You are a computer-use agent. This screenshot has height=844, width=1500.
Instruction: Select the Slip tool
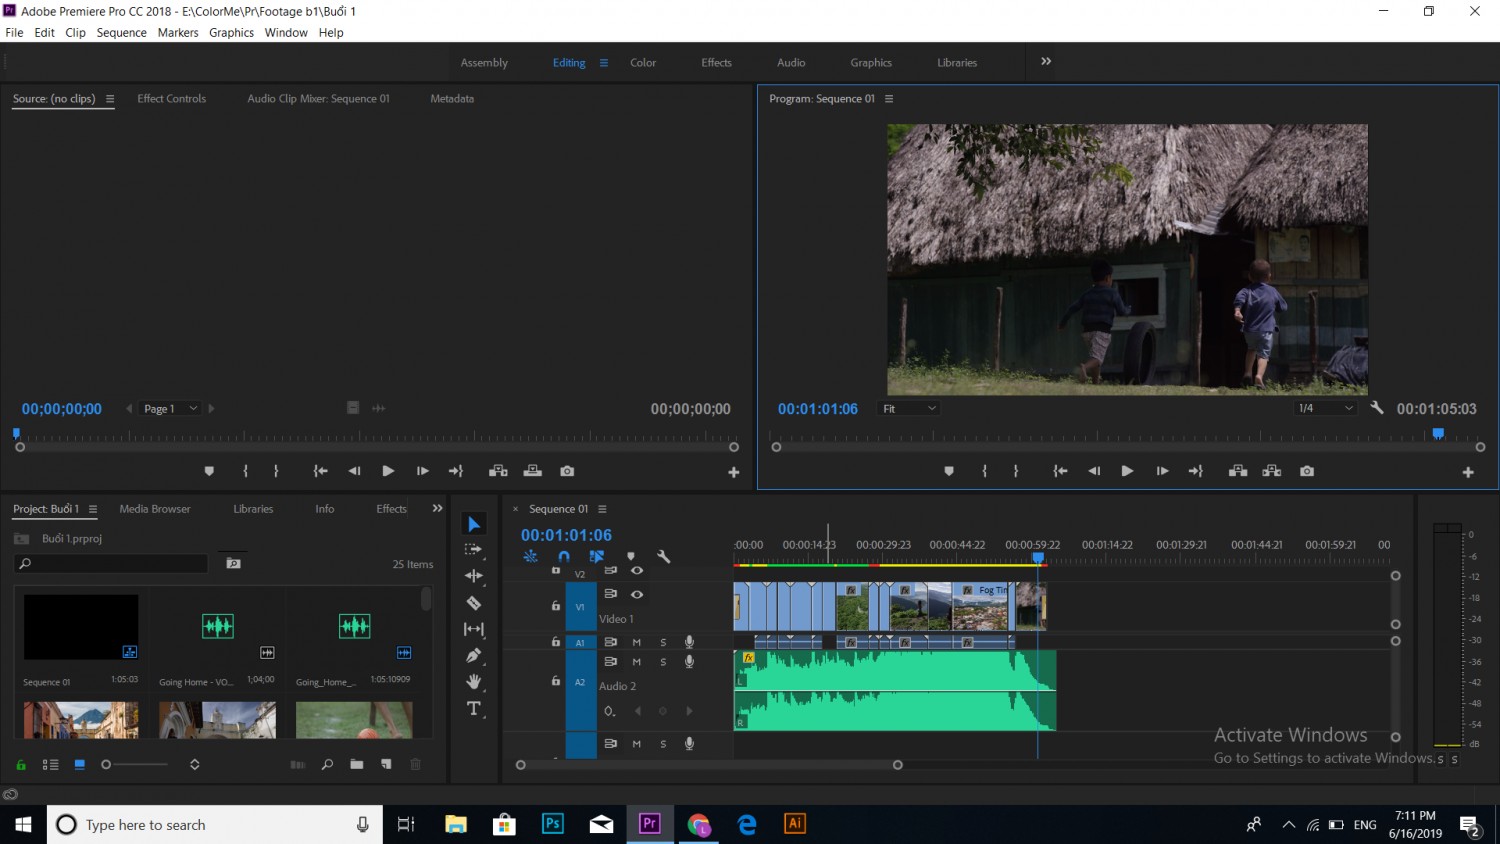click(x=474, y=629)
